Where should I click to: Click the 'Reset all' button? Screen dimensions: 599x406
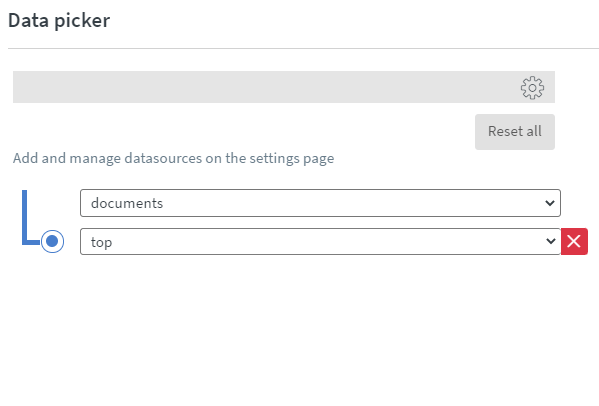click(515, 132)
